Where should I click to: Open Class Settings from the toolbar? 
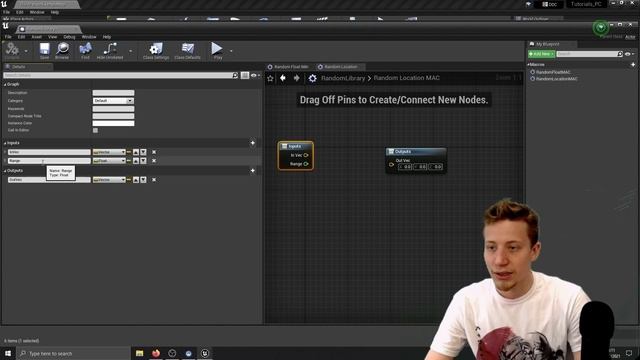tap(156, 51)
